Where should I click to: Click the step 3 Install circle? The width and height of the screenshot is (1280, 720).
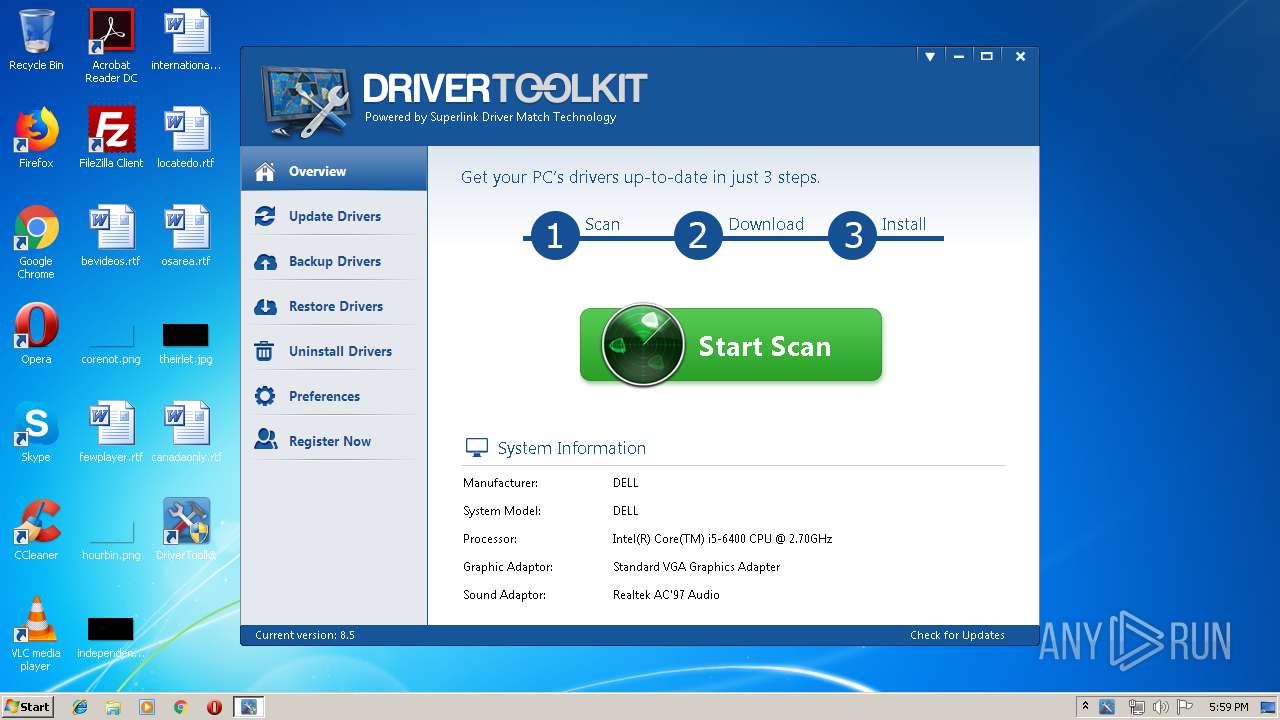click(x=853, y=236)
